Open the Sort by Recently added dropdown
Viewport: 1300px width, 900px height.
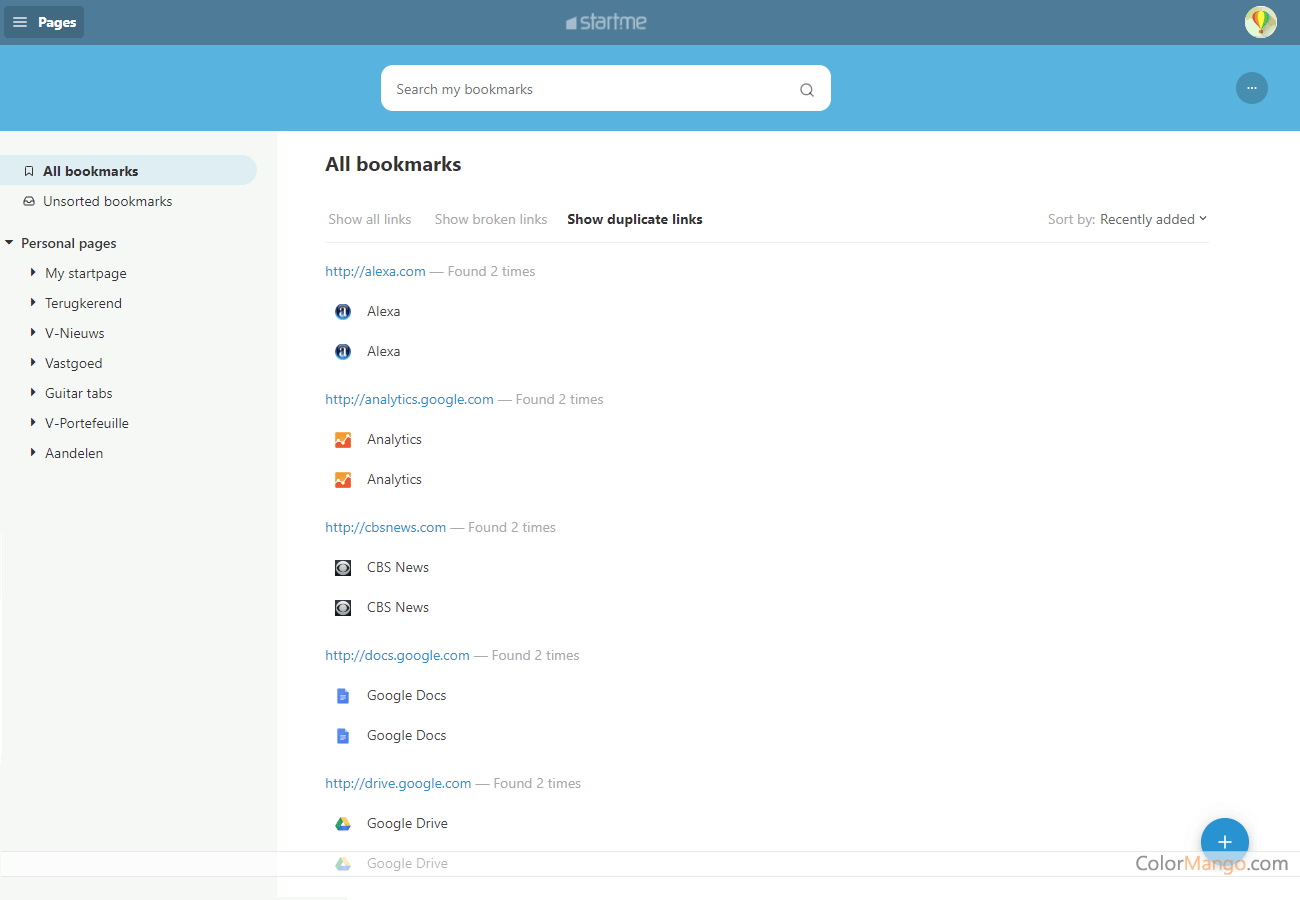(1127, 219)
